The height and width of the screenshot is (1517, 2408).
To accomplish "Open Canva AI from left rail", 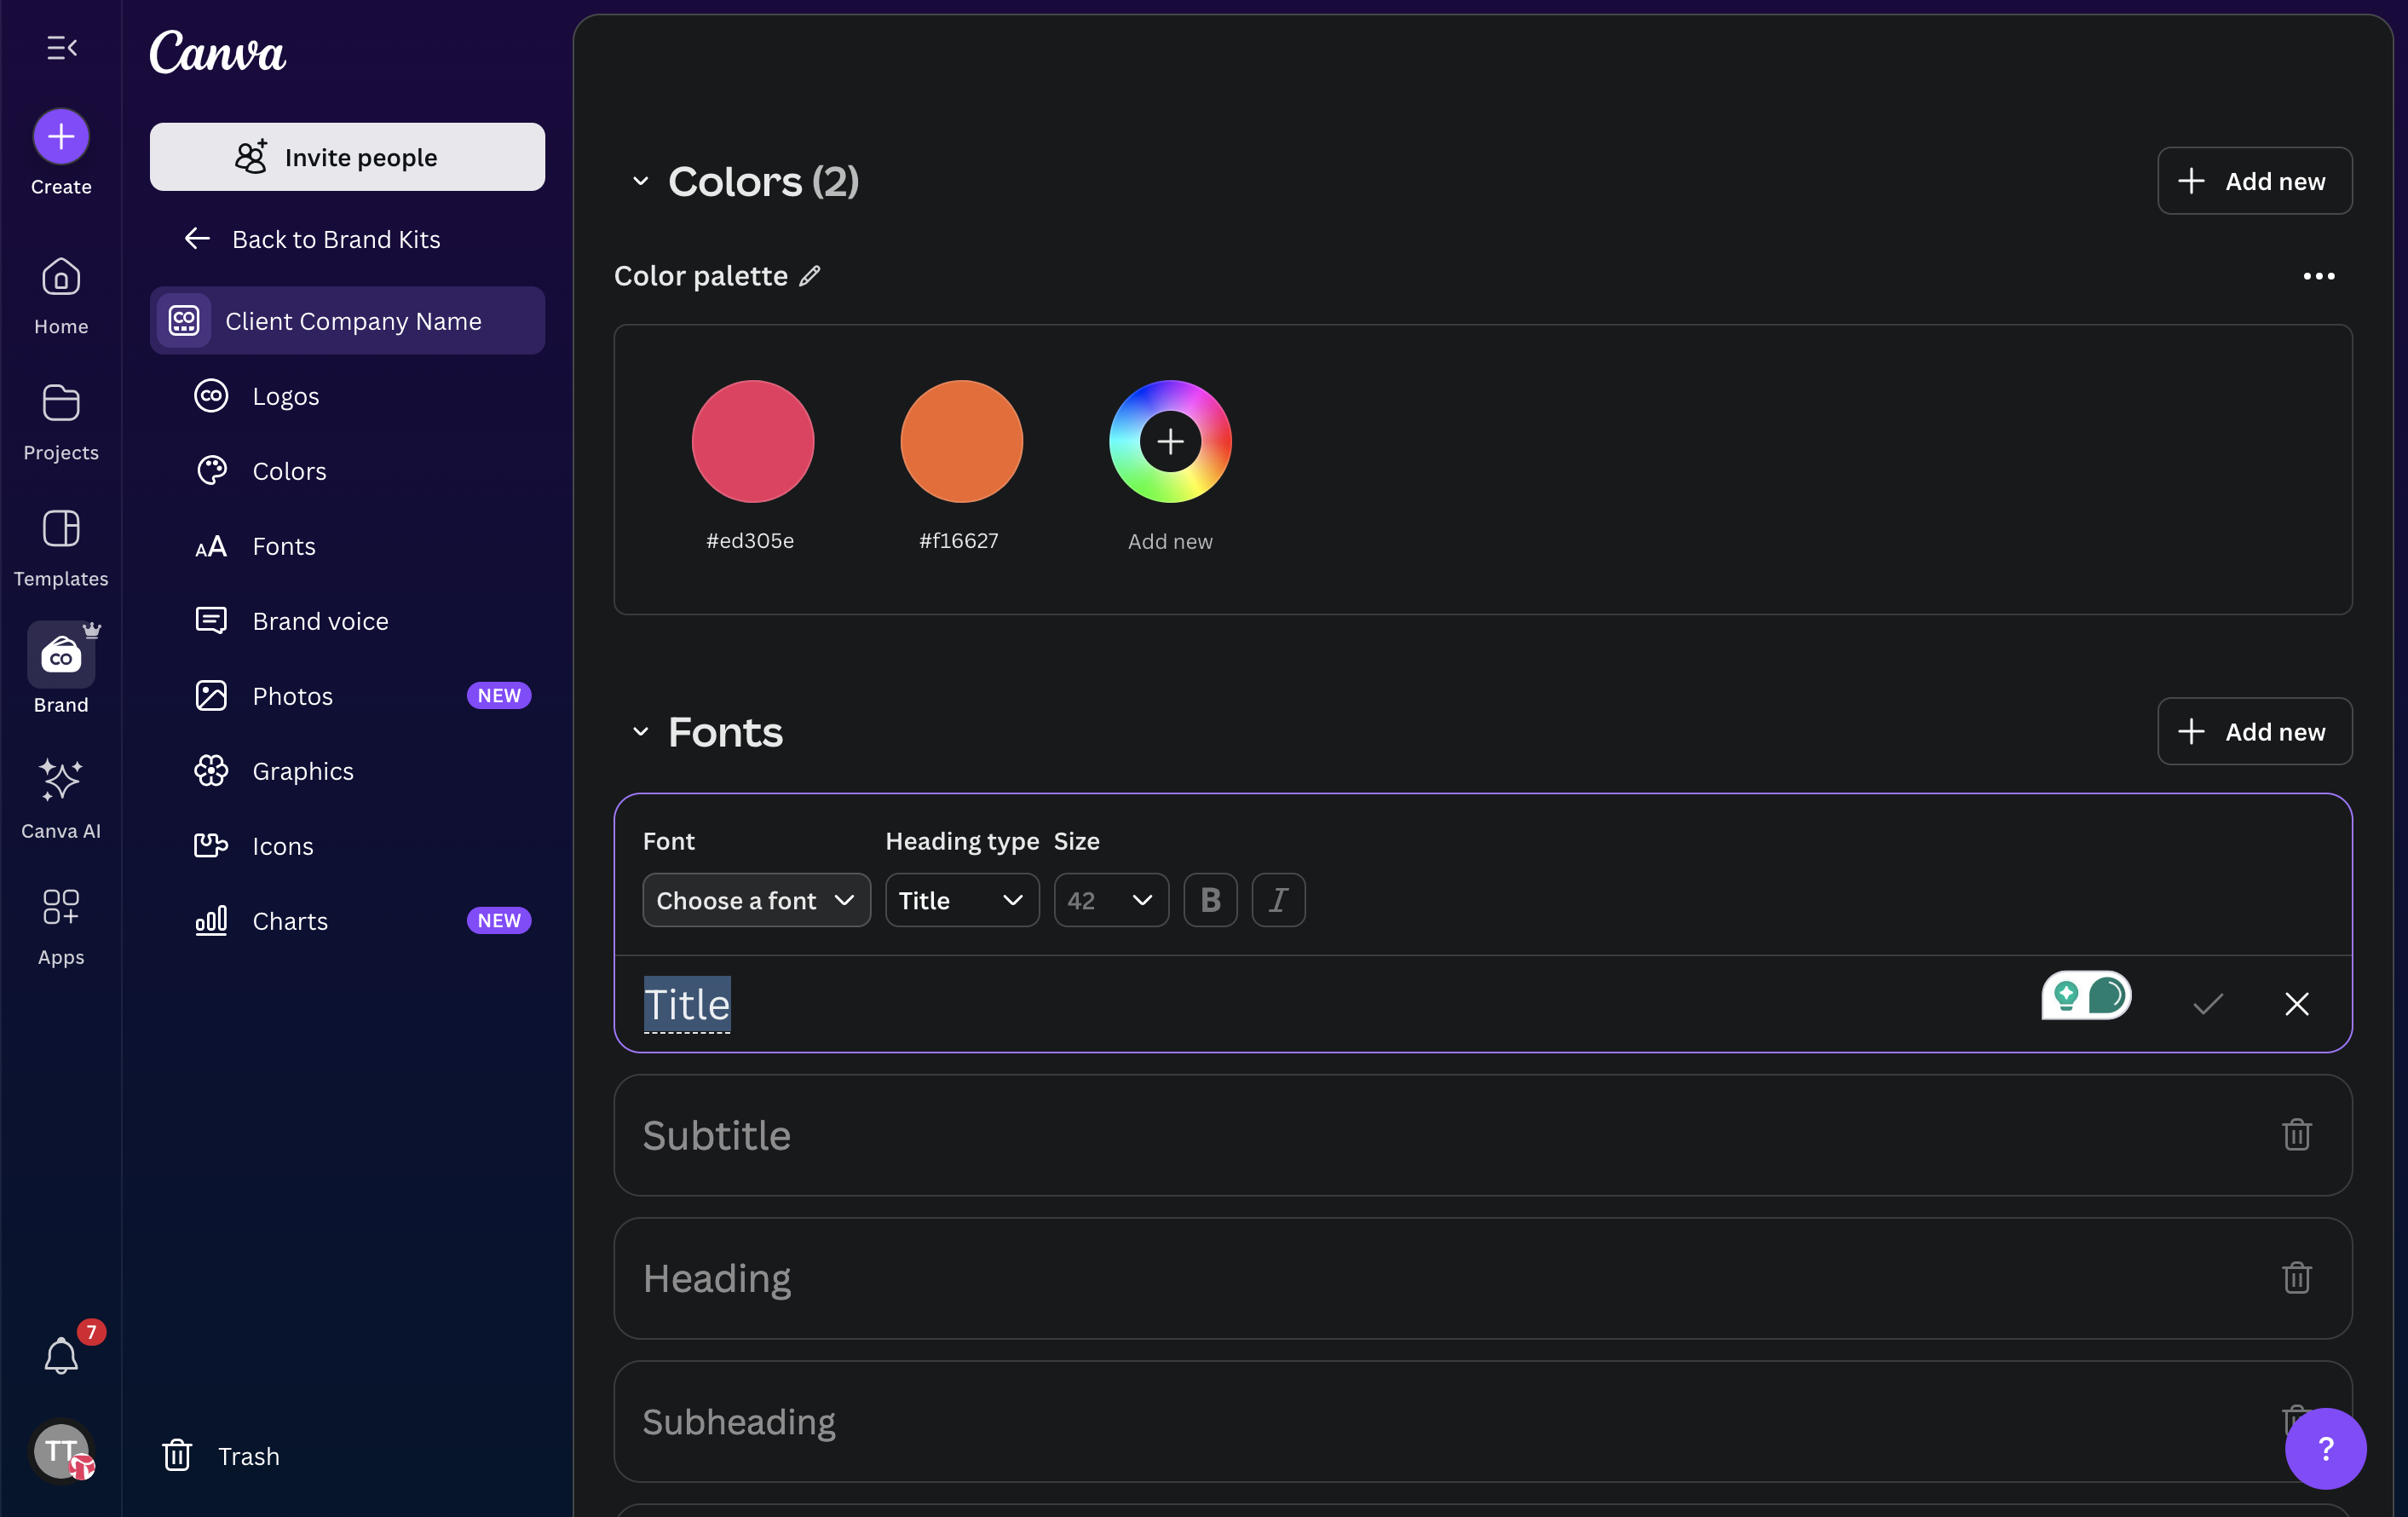I will (x=61, y=800).
